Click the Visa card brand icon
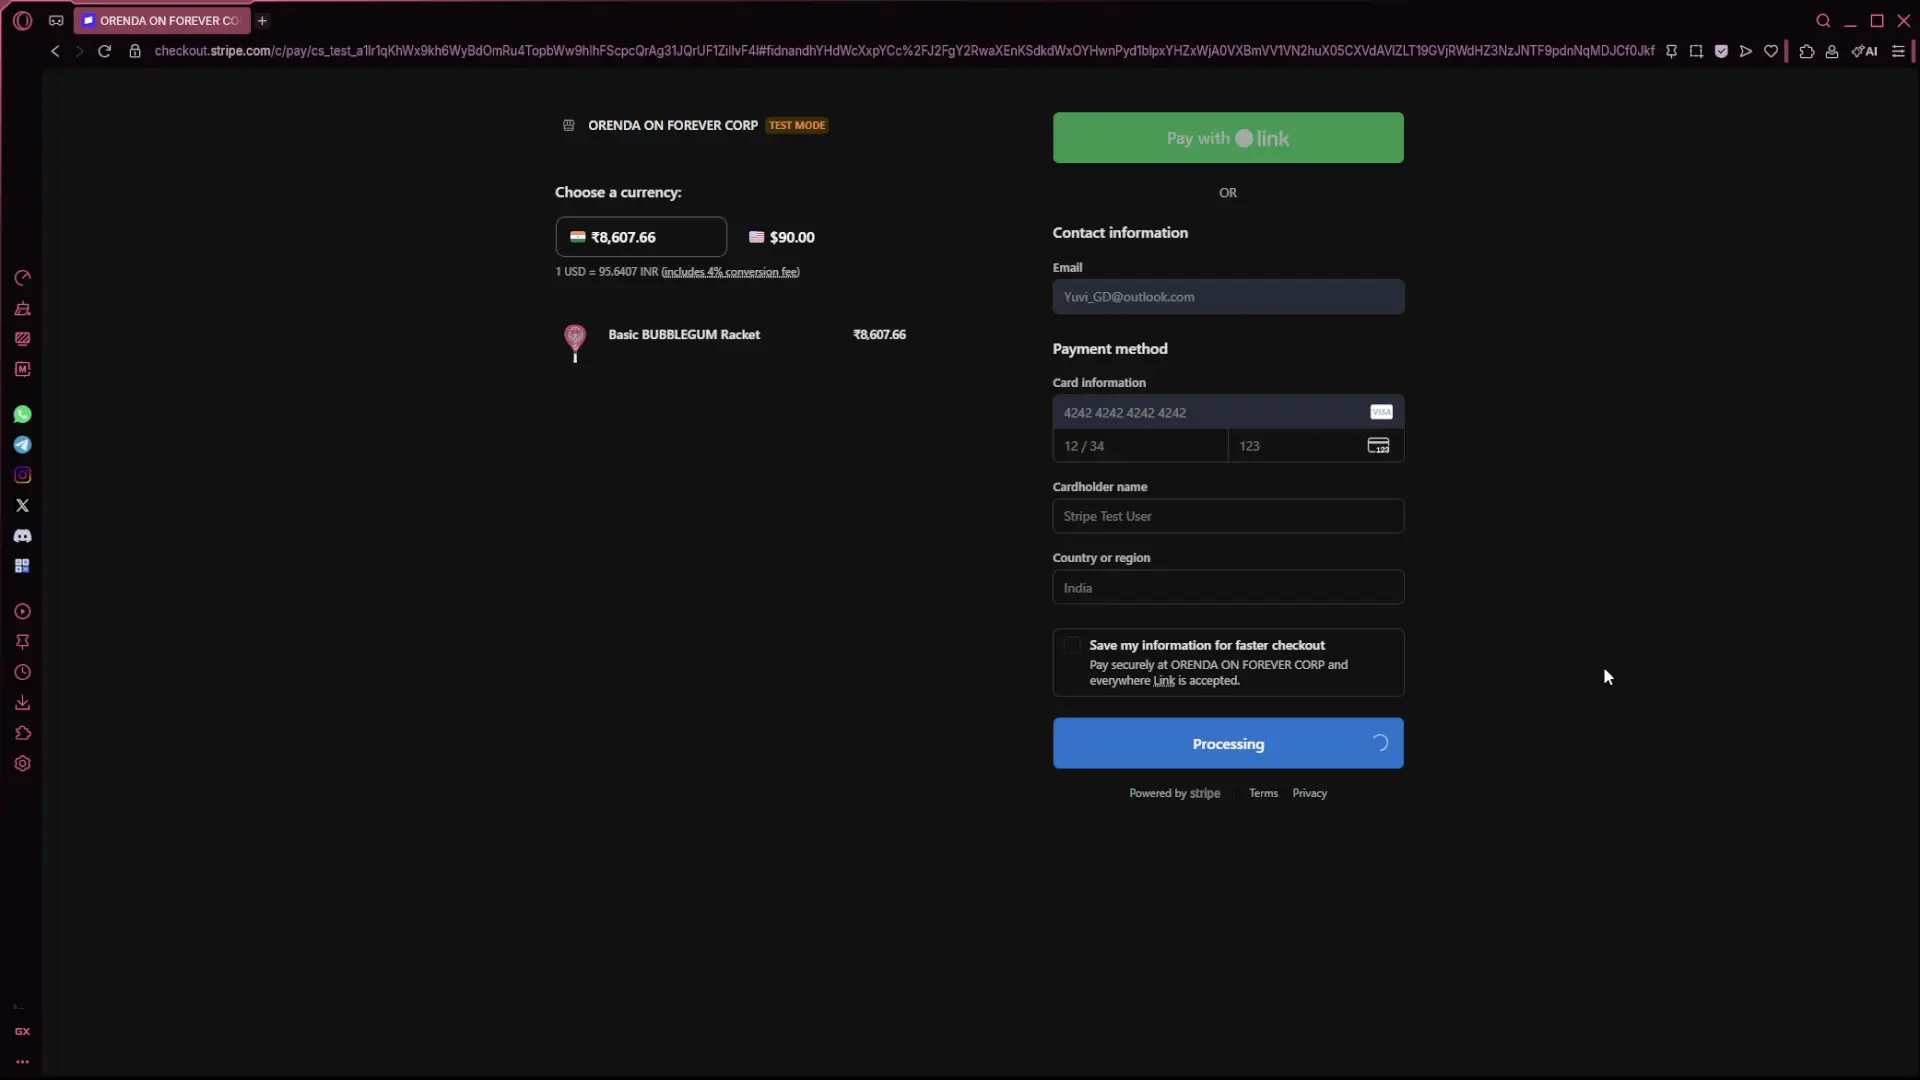This screenshot has height=1080, width=1920. coord(1381,412)
